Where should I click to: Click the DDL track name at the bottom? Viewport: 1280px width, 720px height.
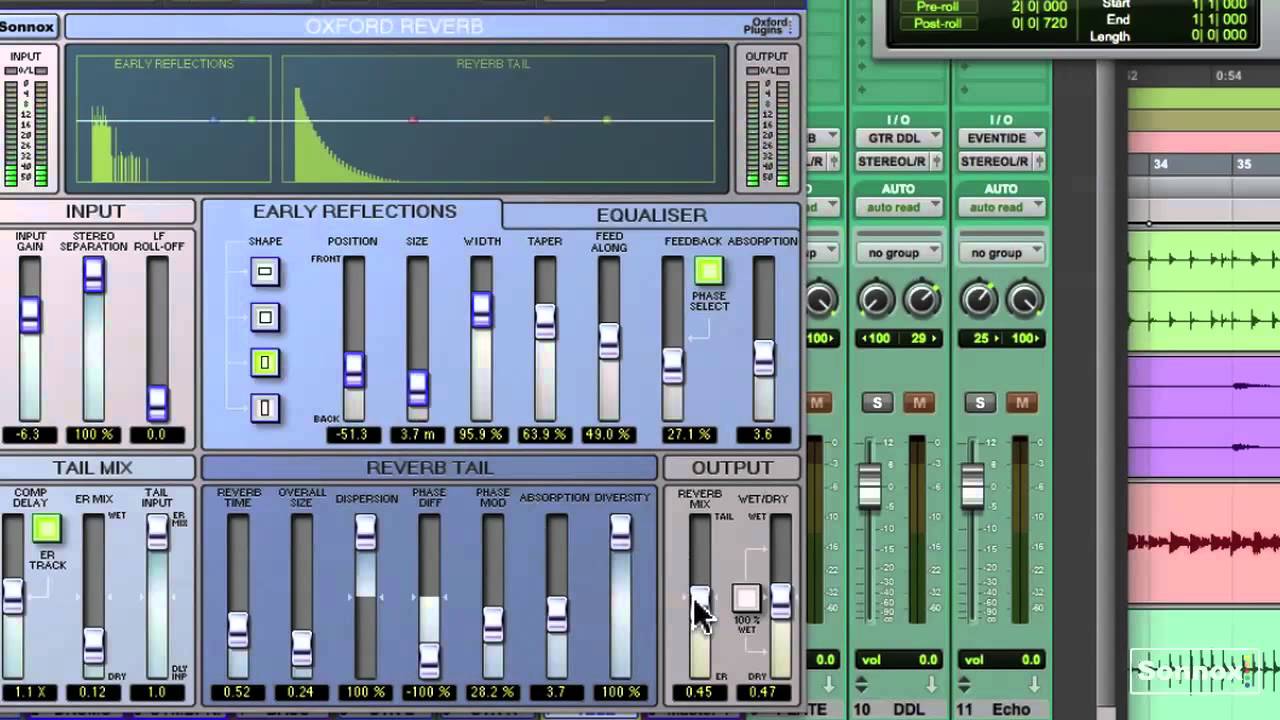pos(910,709)
